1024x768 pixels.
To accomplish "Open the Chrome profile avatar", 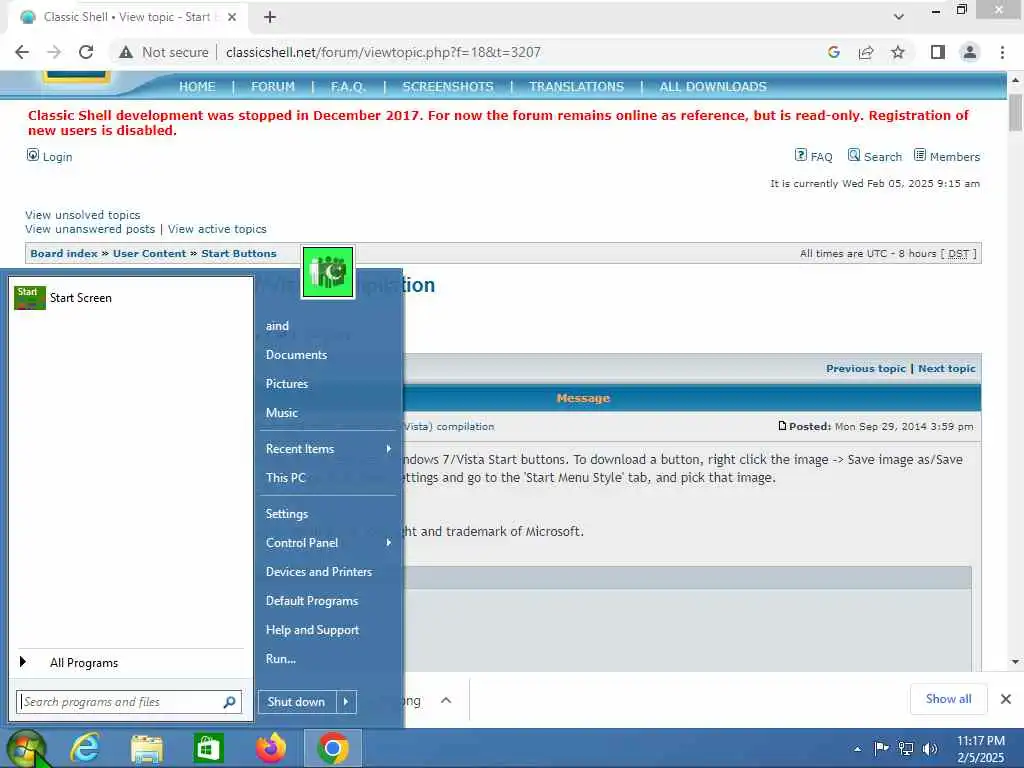I will pyautogui.click(x=970, y=52).
